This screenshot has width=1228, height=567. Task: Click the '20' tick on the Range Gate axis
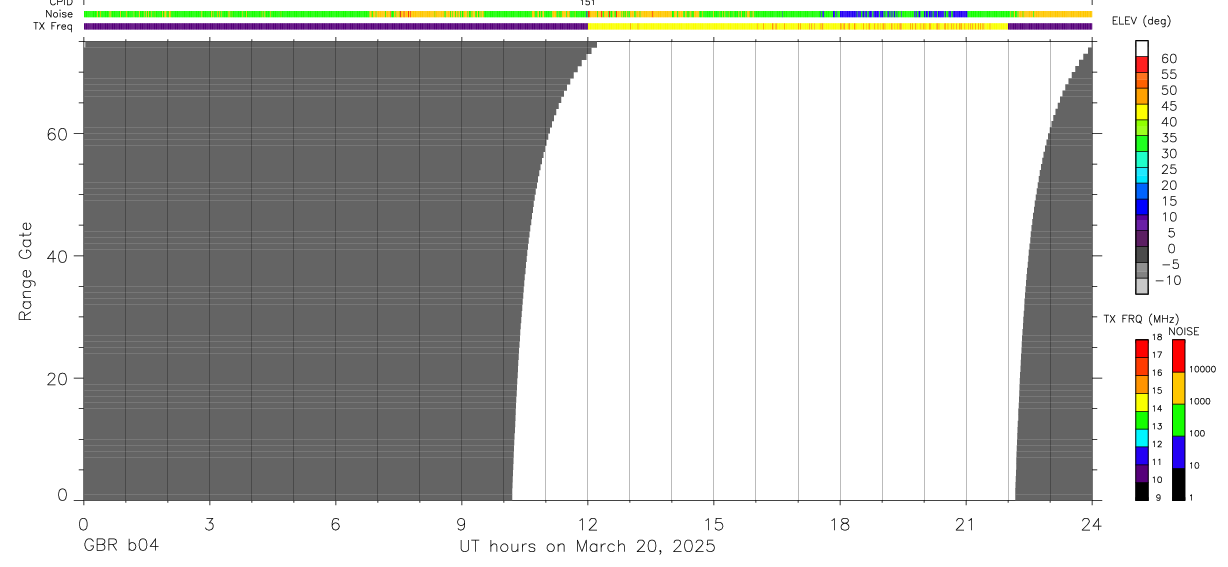(57, 379)
